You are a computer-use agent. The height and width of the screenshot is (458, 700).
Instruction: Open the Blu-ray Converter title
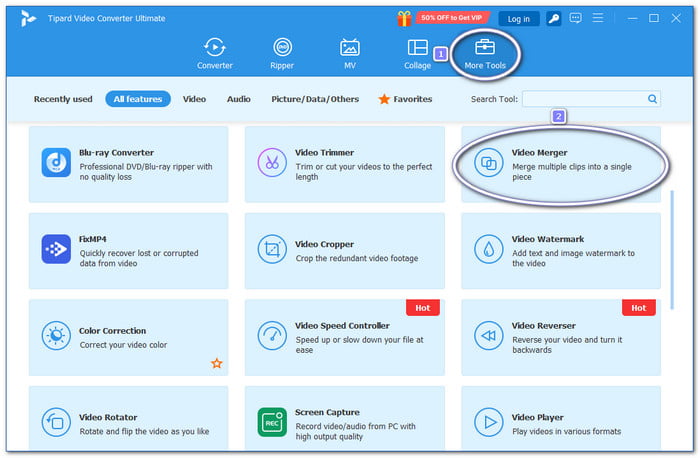click(116, 153)
